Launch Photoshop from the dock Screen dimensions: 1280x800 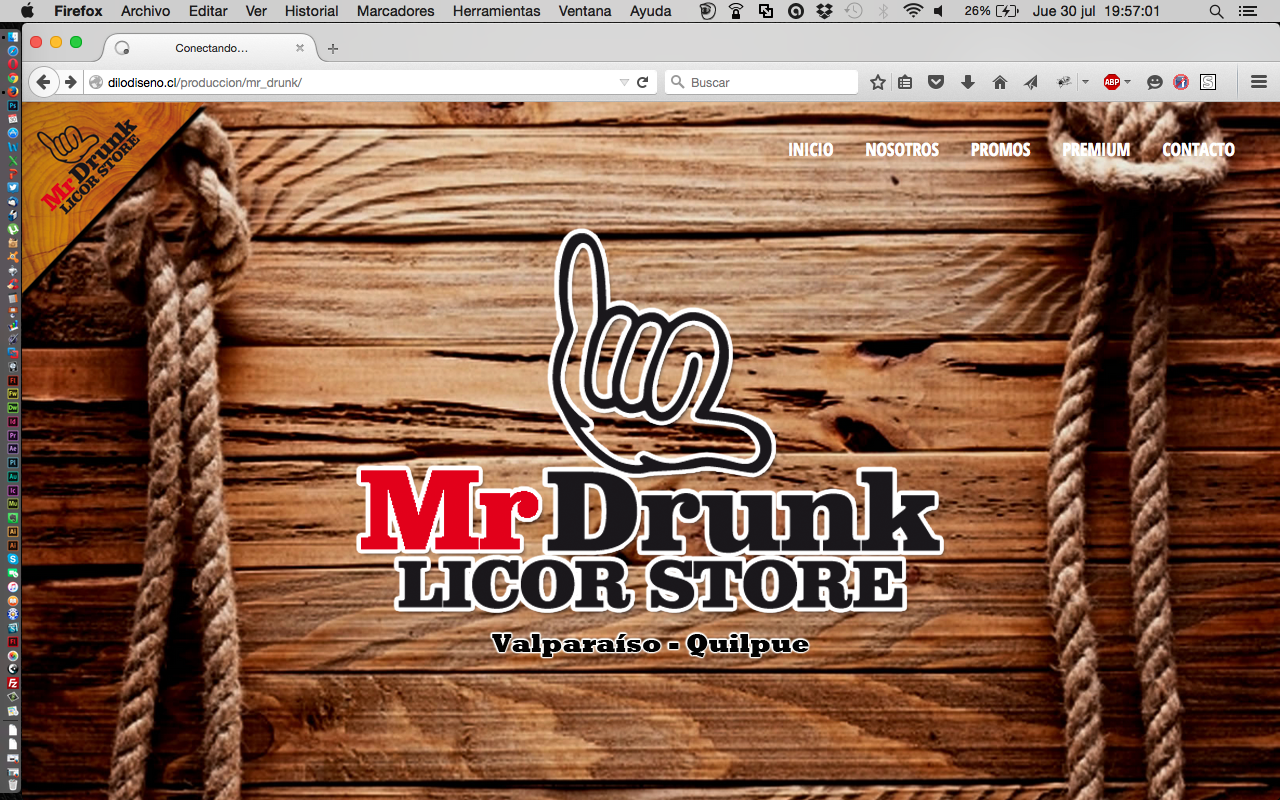coord(13,104)
